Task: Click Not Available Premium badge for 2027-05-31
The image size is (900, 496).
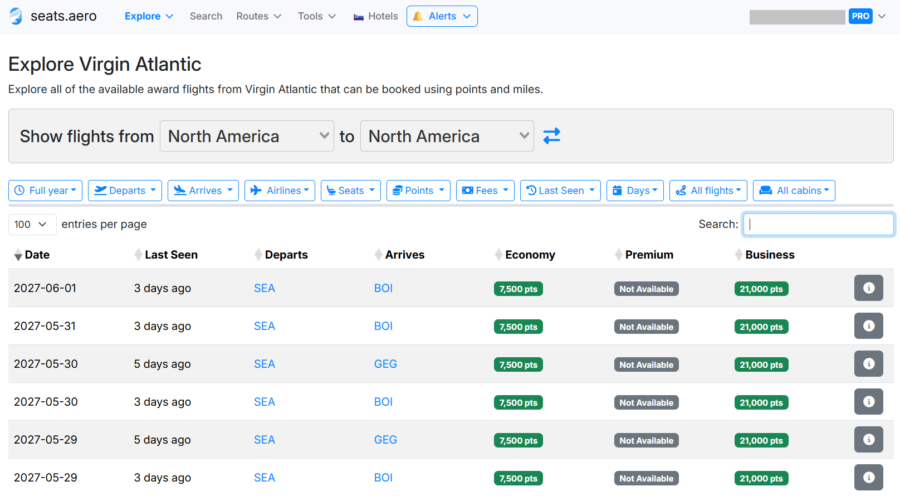Action: tap(646, 327)
